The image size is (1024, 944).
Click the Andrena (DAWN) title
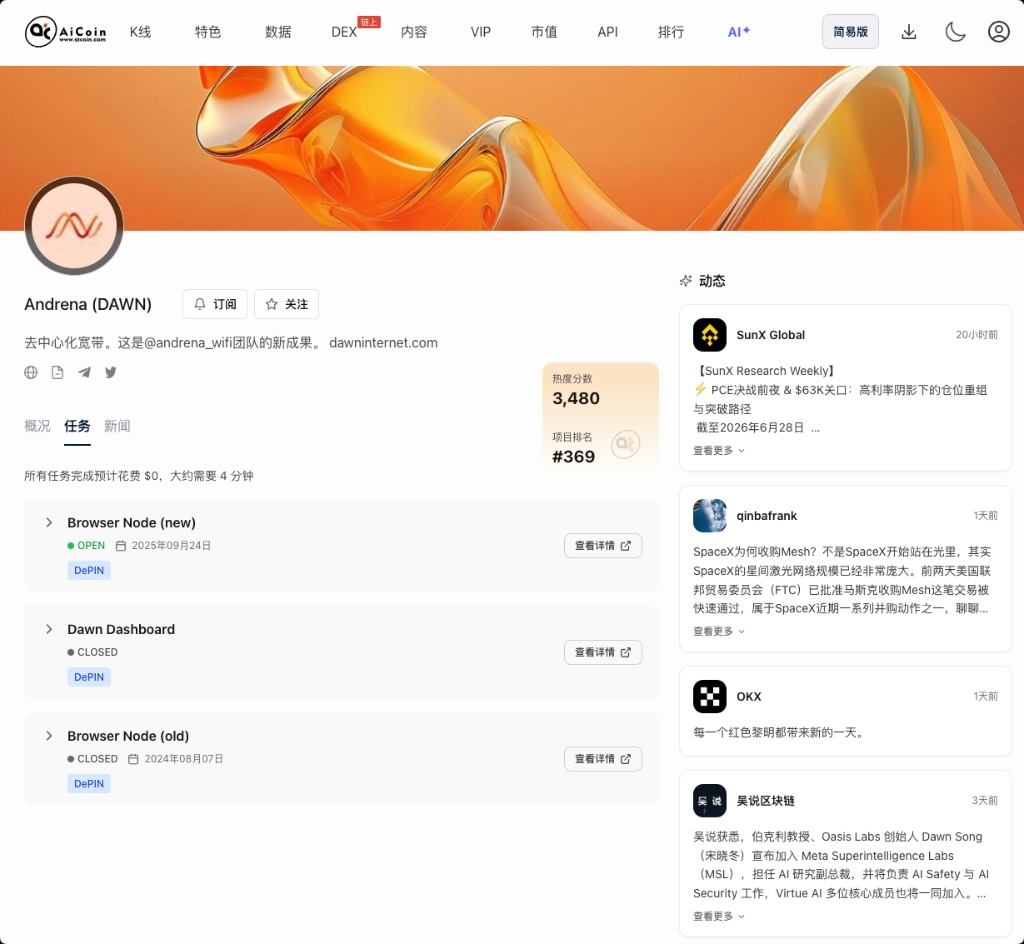click(88, 304)
